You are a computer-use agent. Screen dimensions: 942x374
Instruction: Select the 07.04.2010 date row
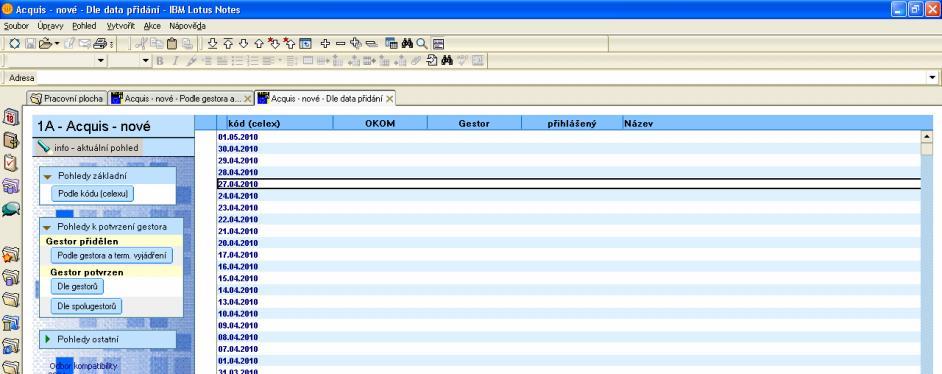click(568, 349)
